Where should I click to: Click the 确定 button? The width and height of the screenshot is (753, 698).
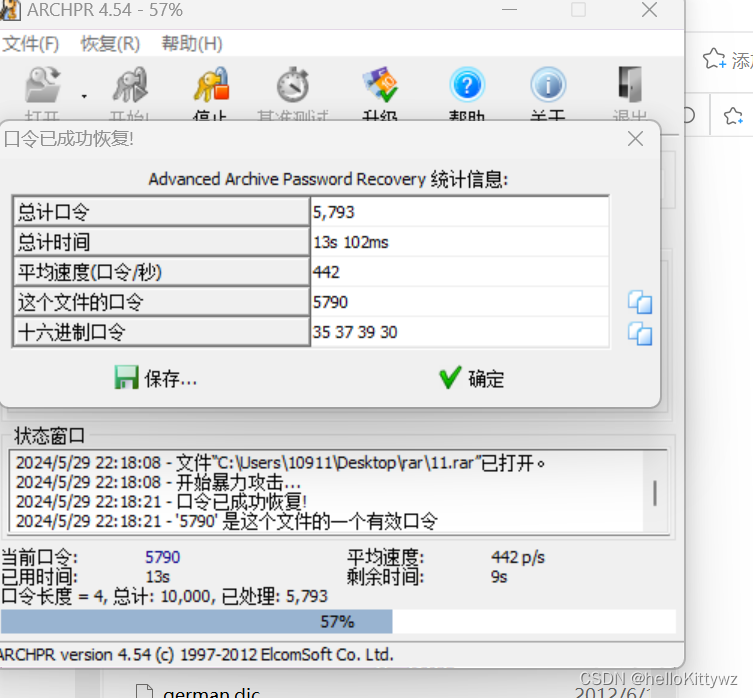(x=472, y=379)
